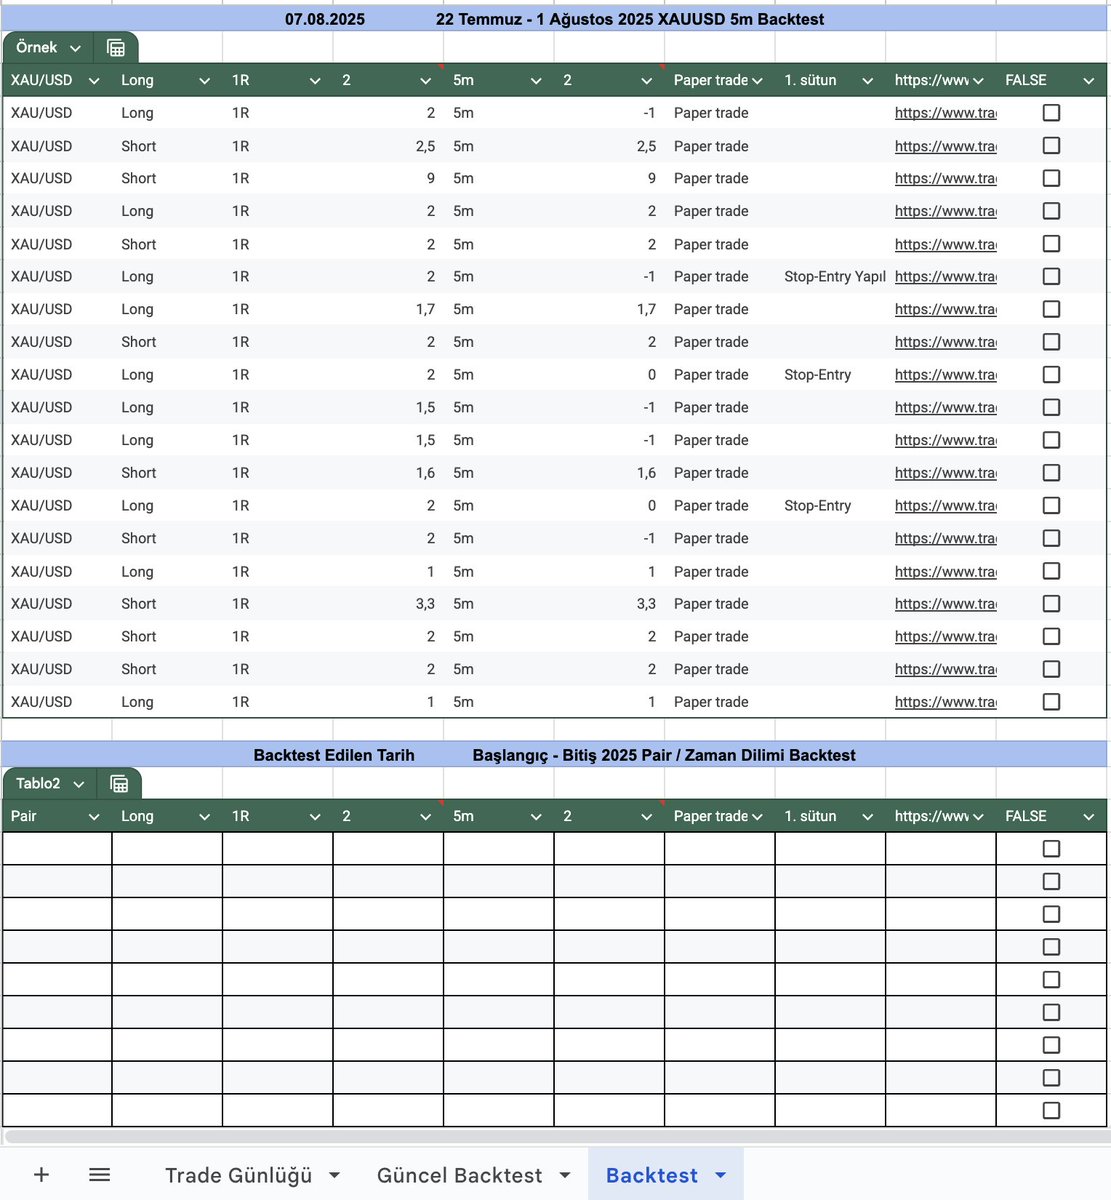Open link in Stop-Entry Yapıl row
The image size is (1111, 1200).
click(945, 276)
